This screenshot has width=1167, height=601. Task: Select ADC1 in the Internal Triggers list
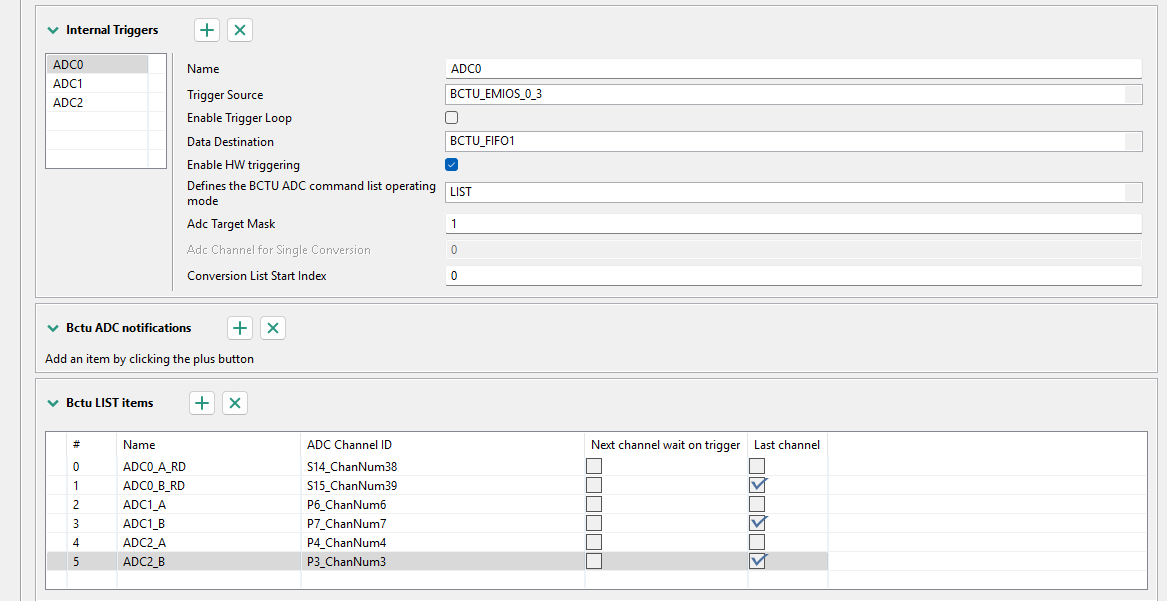coord(97,84)
